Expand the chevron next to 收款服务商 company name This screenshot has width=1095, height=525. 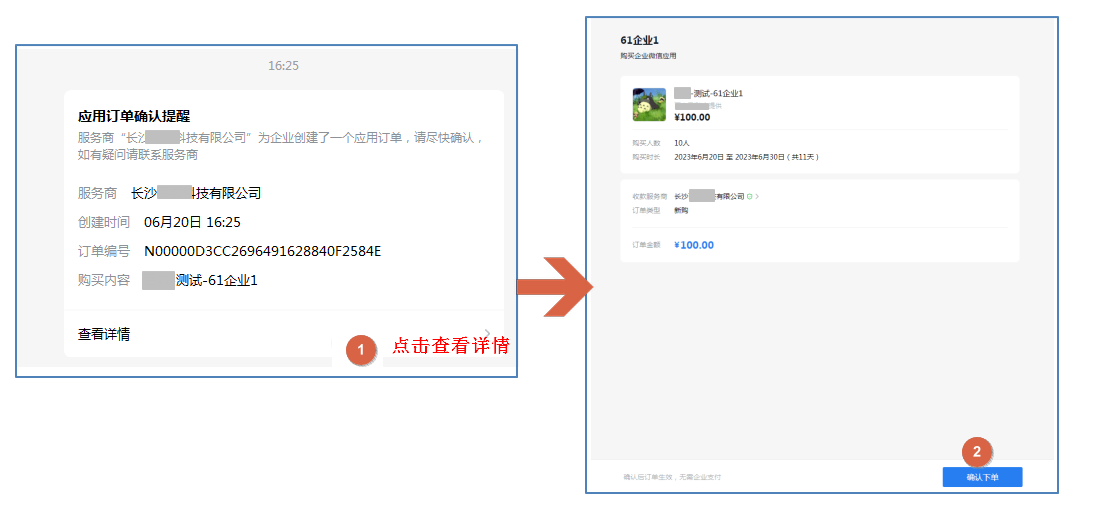coord(758,197)
